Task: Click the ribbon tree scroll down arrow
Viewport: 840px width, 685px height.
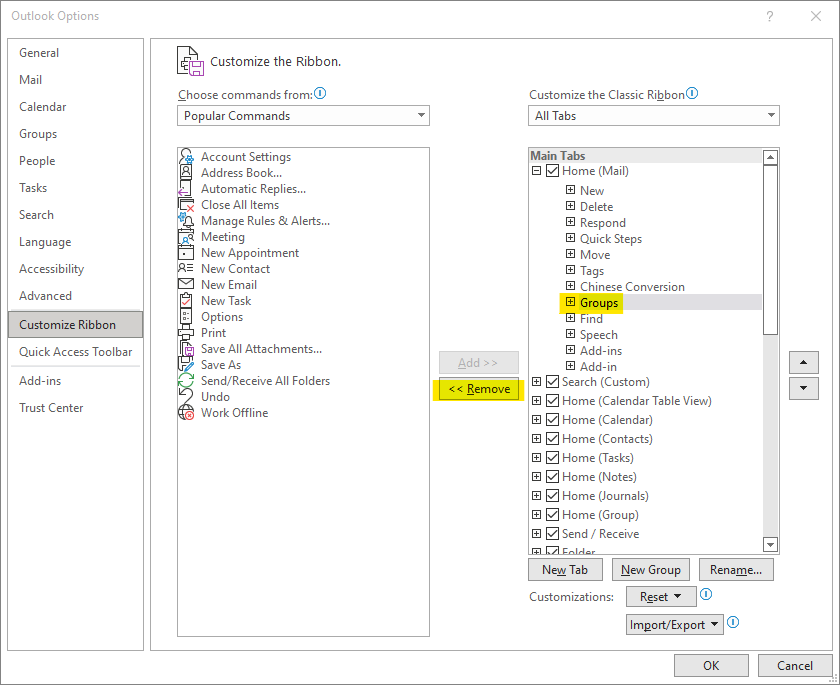Action: click(770, 545)
